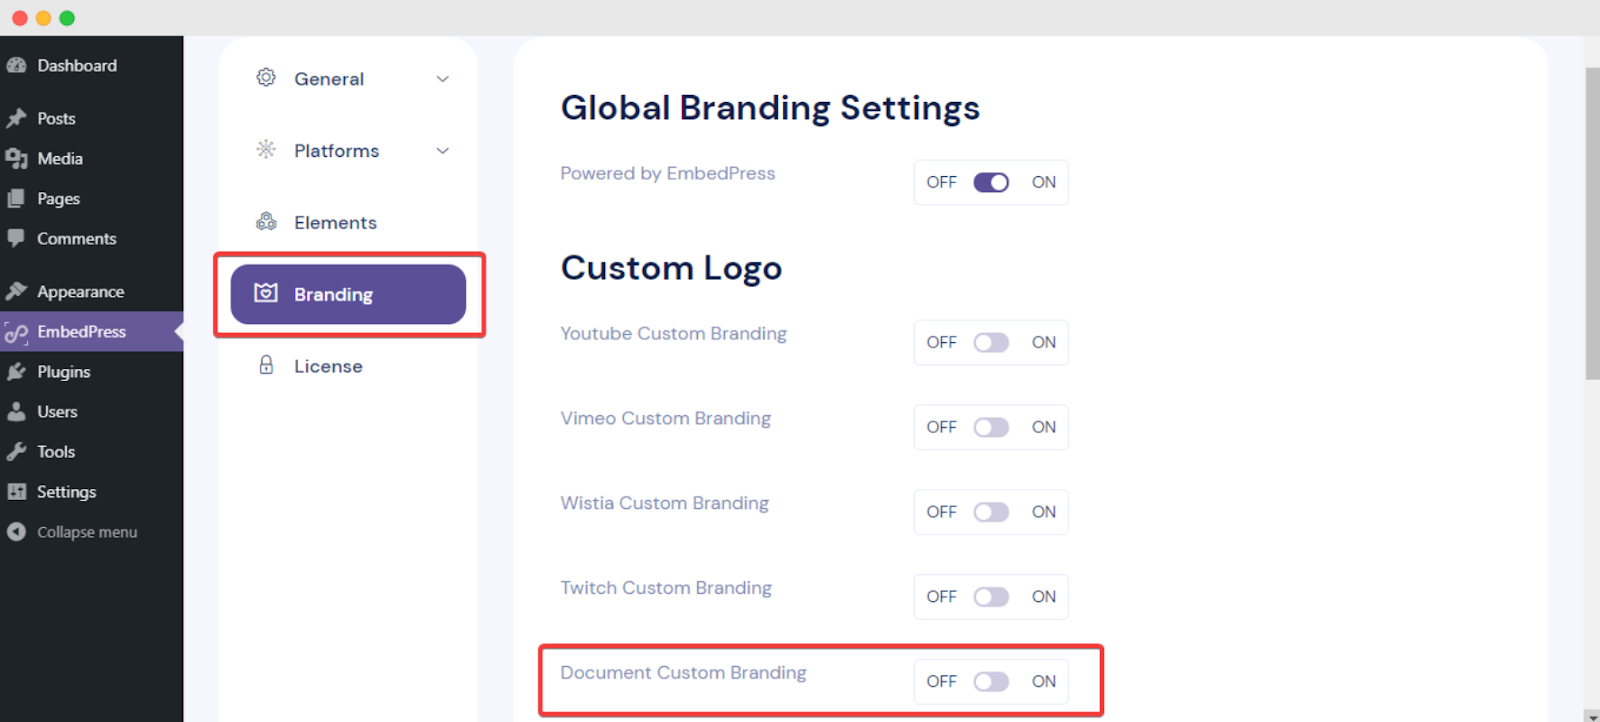
Task: Open Appearance menu item
Action: [x=91, y=291]
